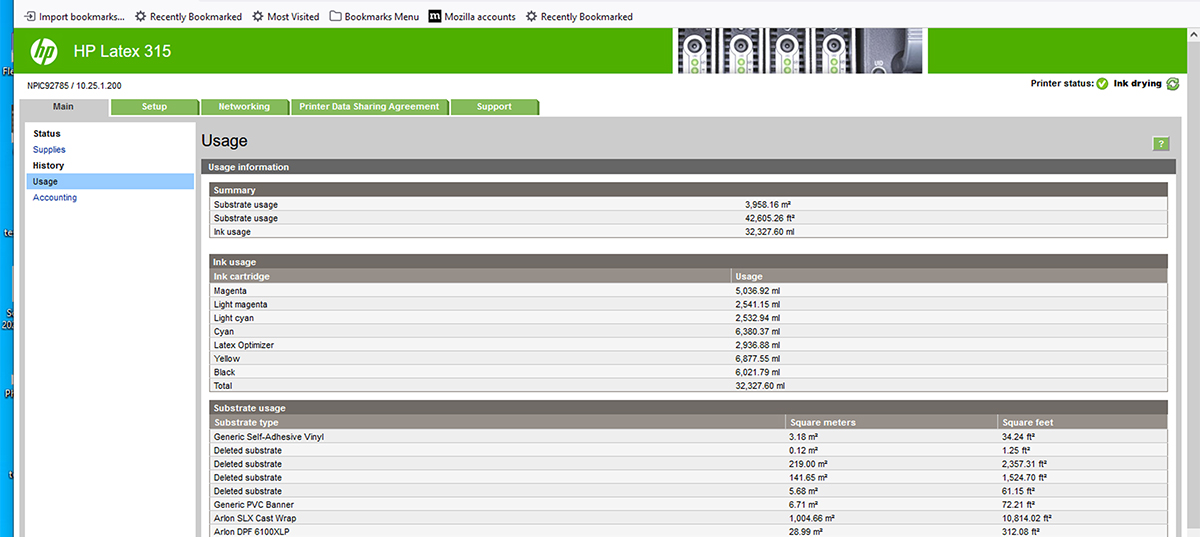Click the Ink drying status text
Image resolution: width=1200 pixels, height=537 pixels.
pyautogui.click(x=1137, y=84)
